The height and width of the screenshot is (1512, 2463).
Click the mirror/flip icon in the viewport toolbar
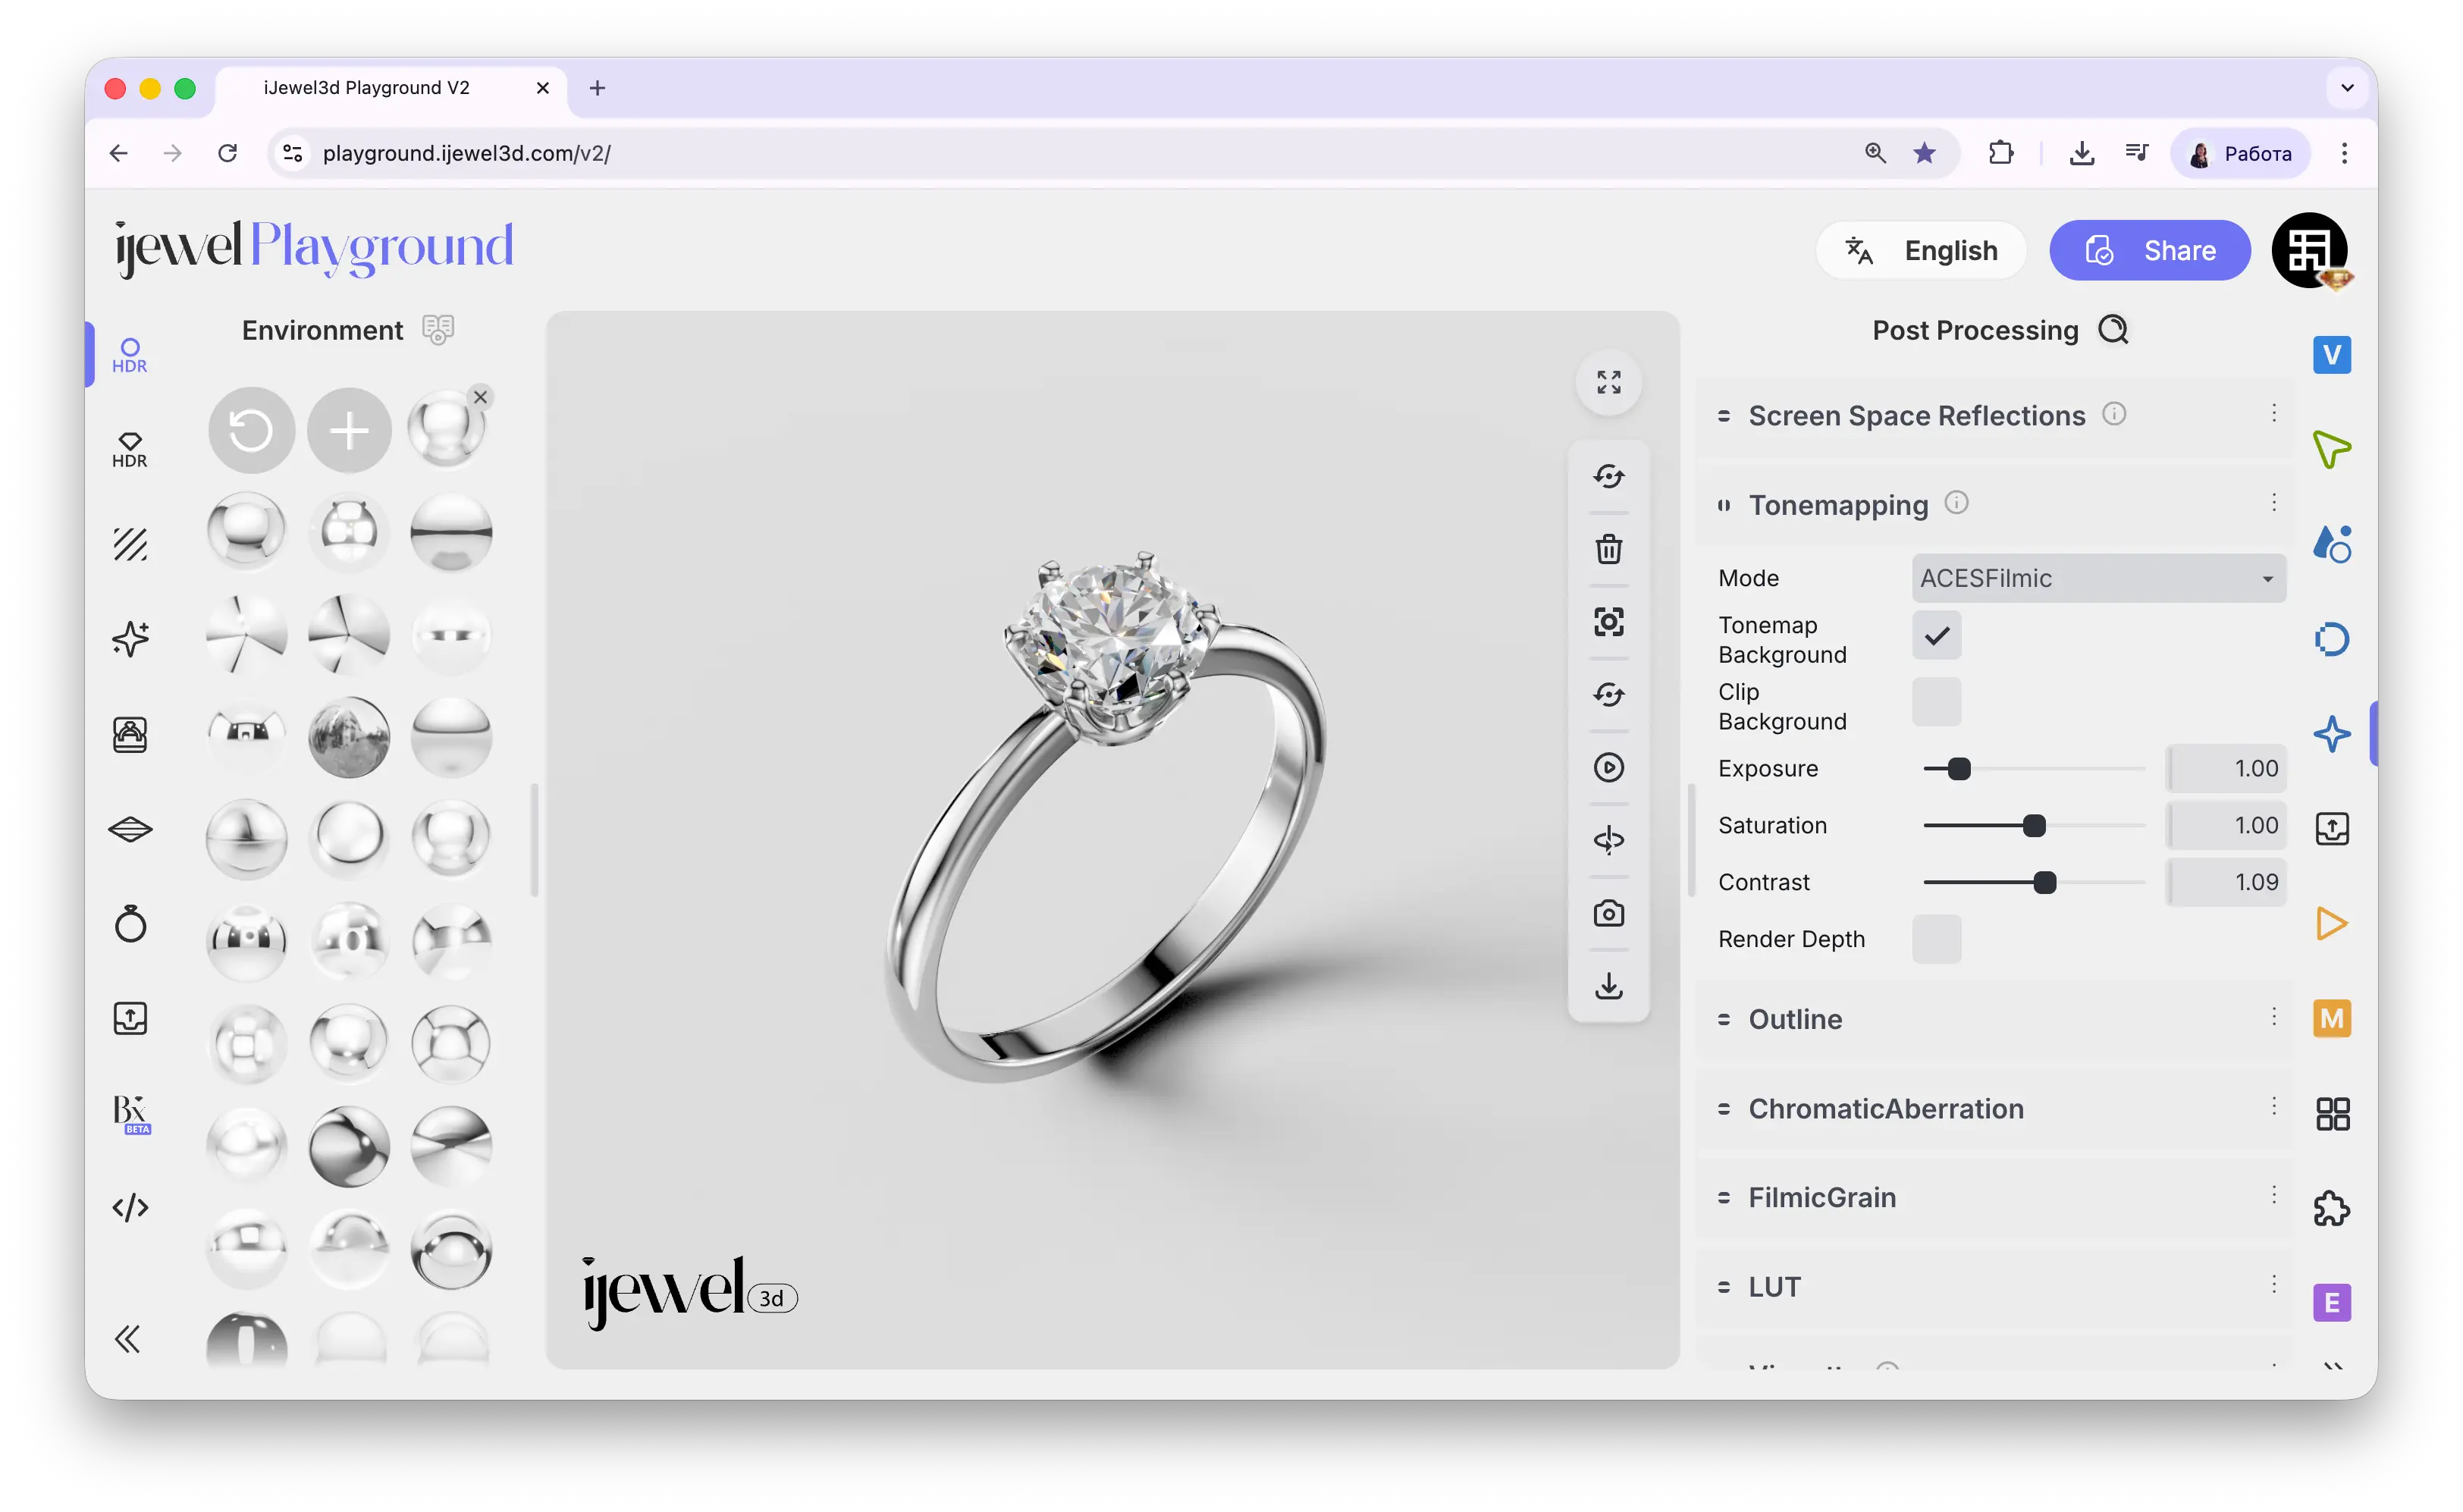(x=1608, y=840)
